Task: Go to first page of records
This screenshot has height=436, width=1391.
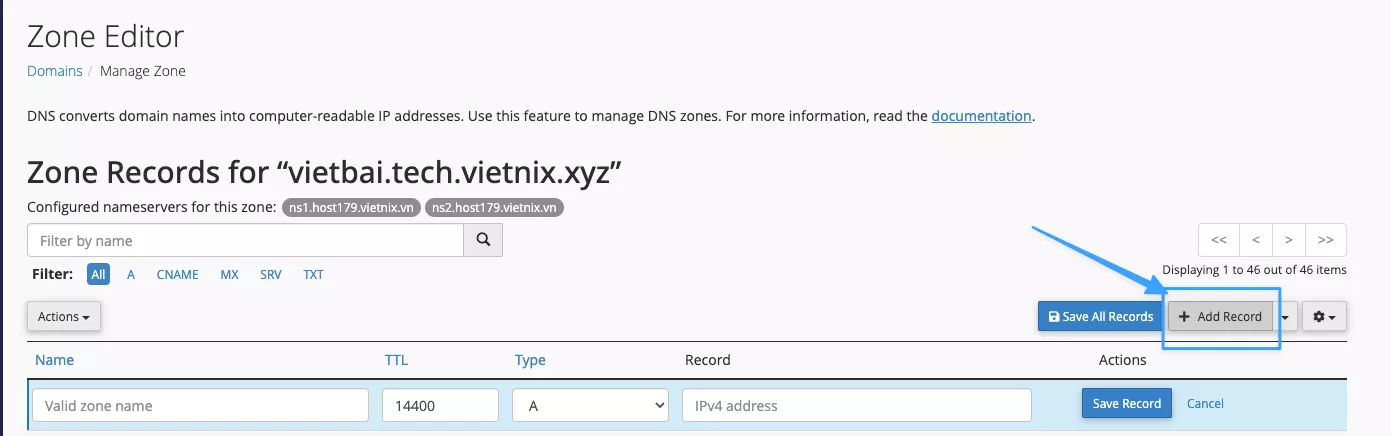Action: coord(1218,240)
